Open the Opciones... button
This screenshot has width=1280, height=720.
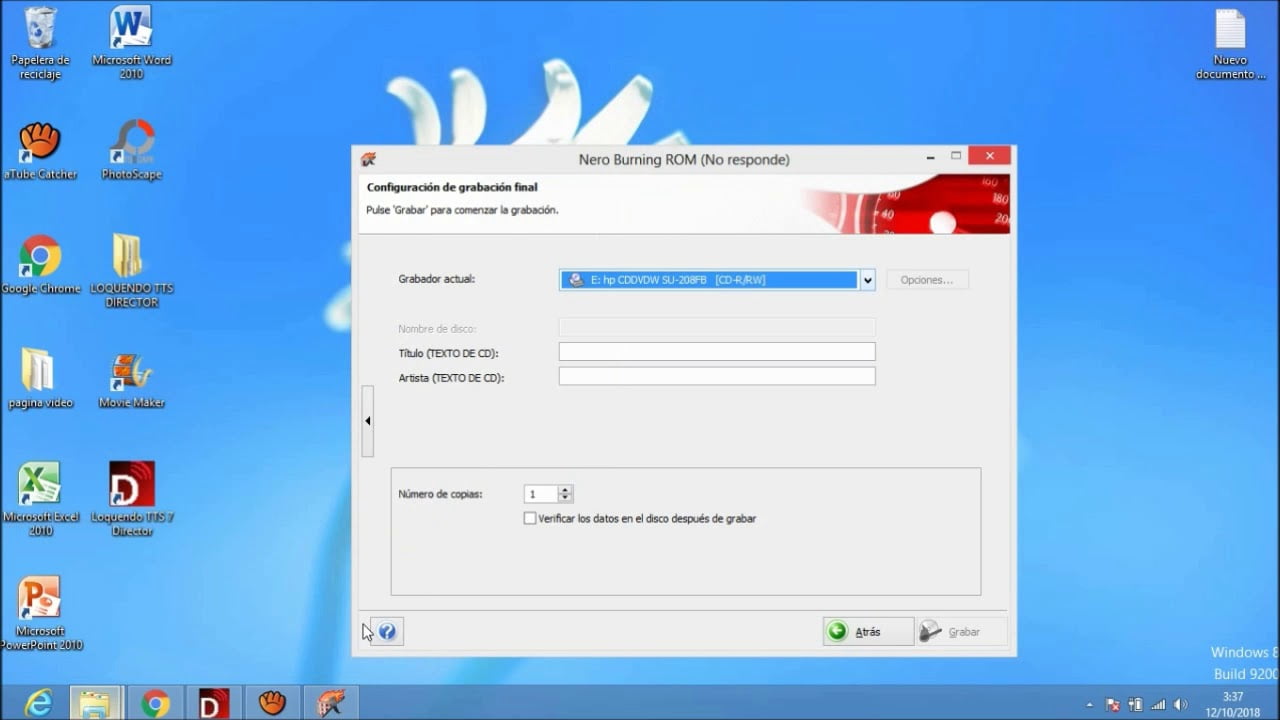coord(927,280)
